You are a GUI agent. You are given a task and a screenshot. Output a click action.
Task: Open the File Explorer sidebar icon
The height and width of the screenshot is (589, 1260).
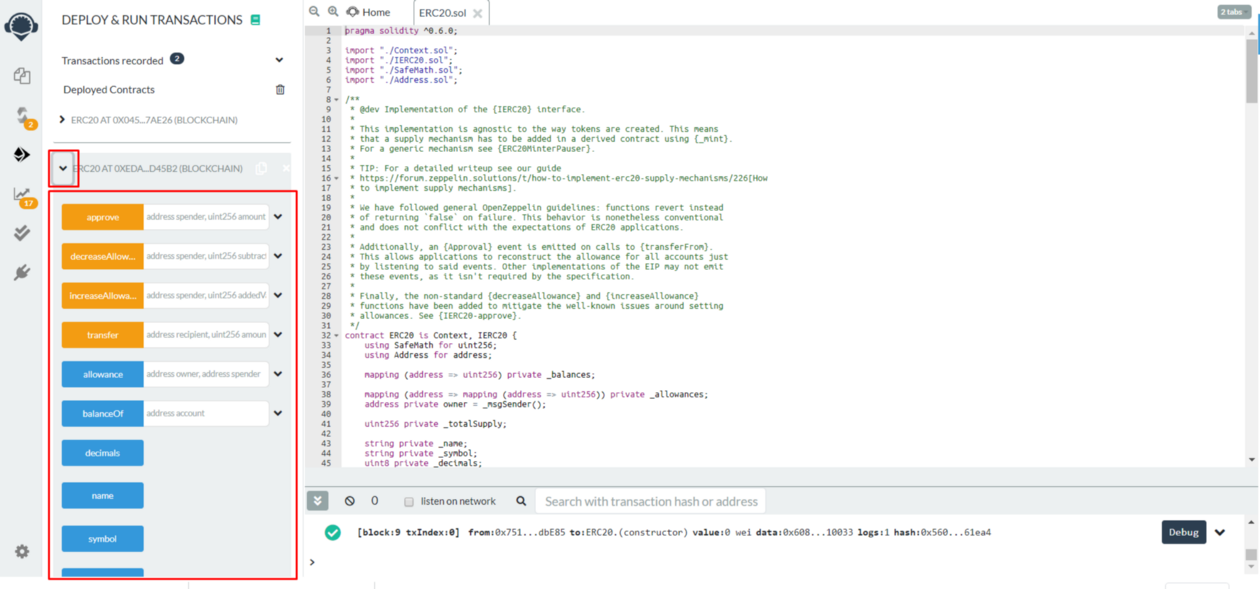pyautogui.click(x=22, y=76)
